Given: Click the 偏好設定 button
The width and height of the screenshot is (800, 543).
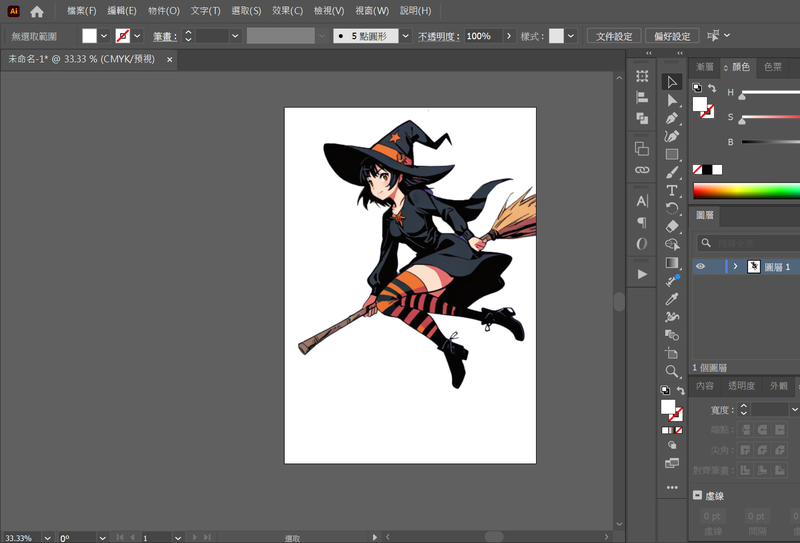Looking at the screenshot, I should pos(672,36).
